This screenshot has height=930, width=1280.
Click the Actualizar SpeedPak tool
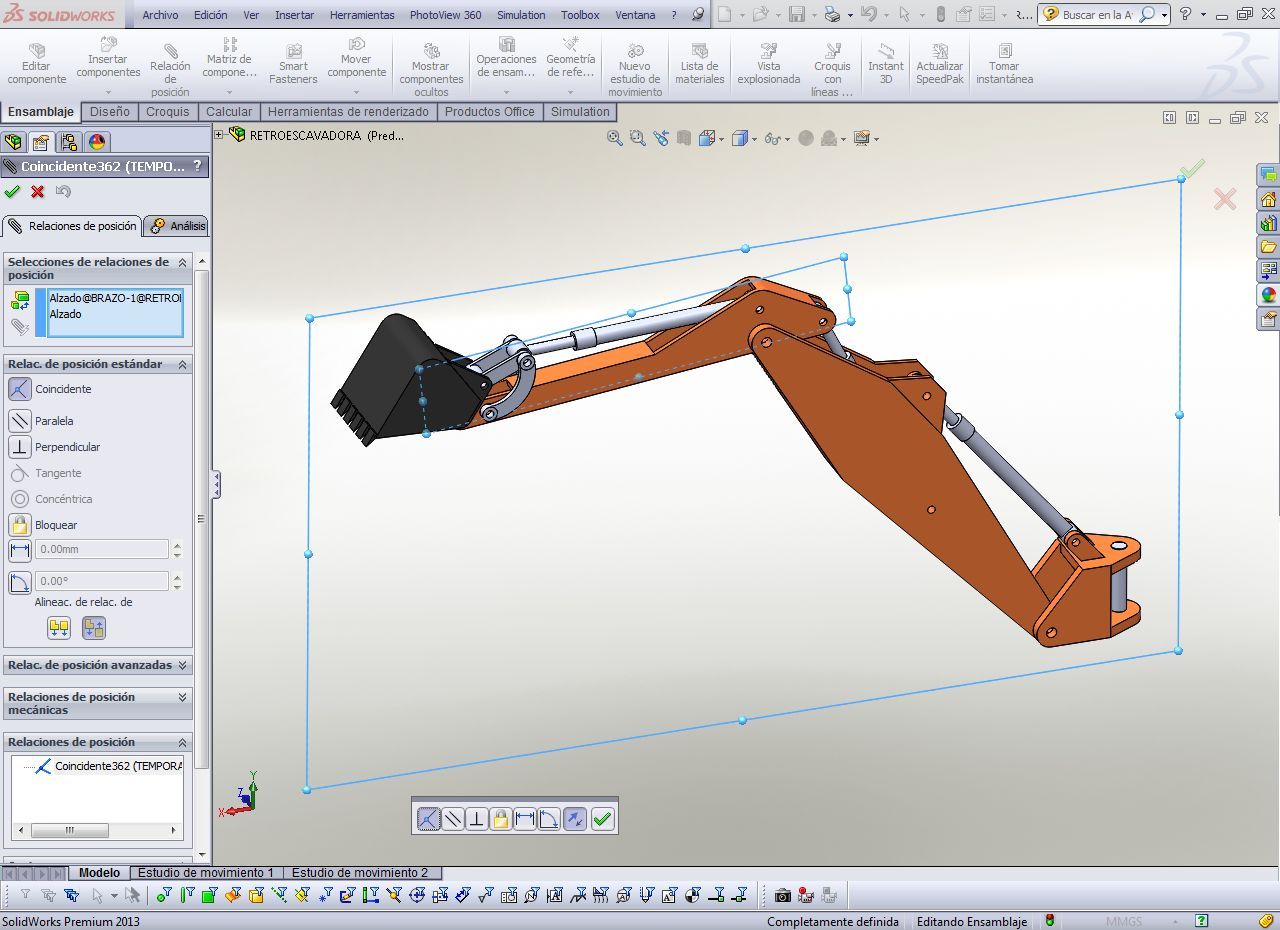point(940,64)
